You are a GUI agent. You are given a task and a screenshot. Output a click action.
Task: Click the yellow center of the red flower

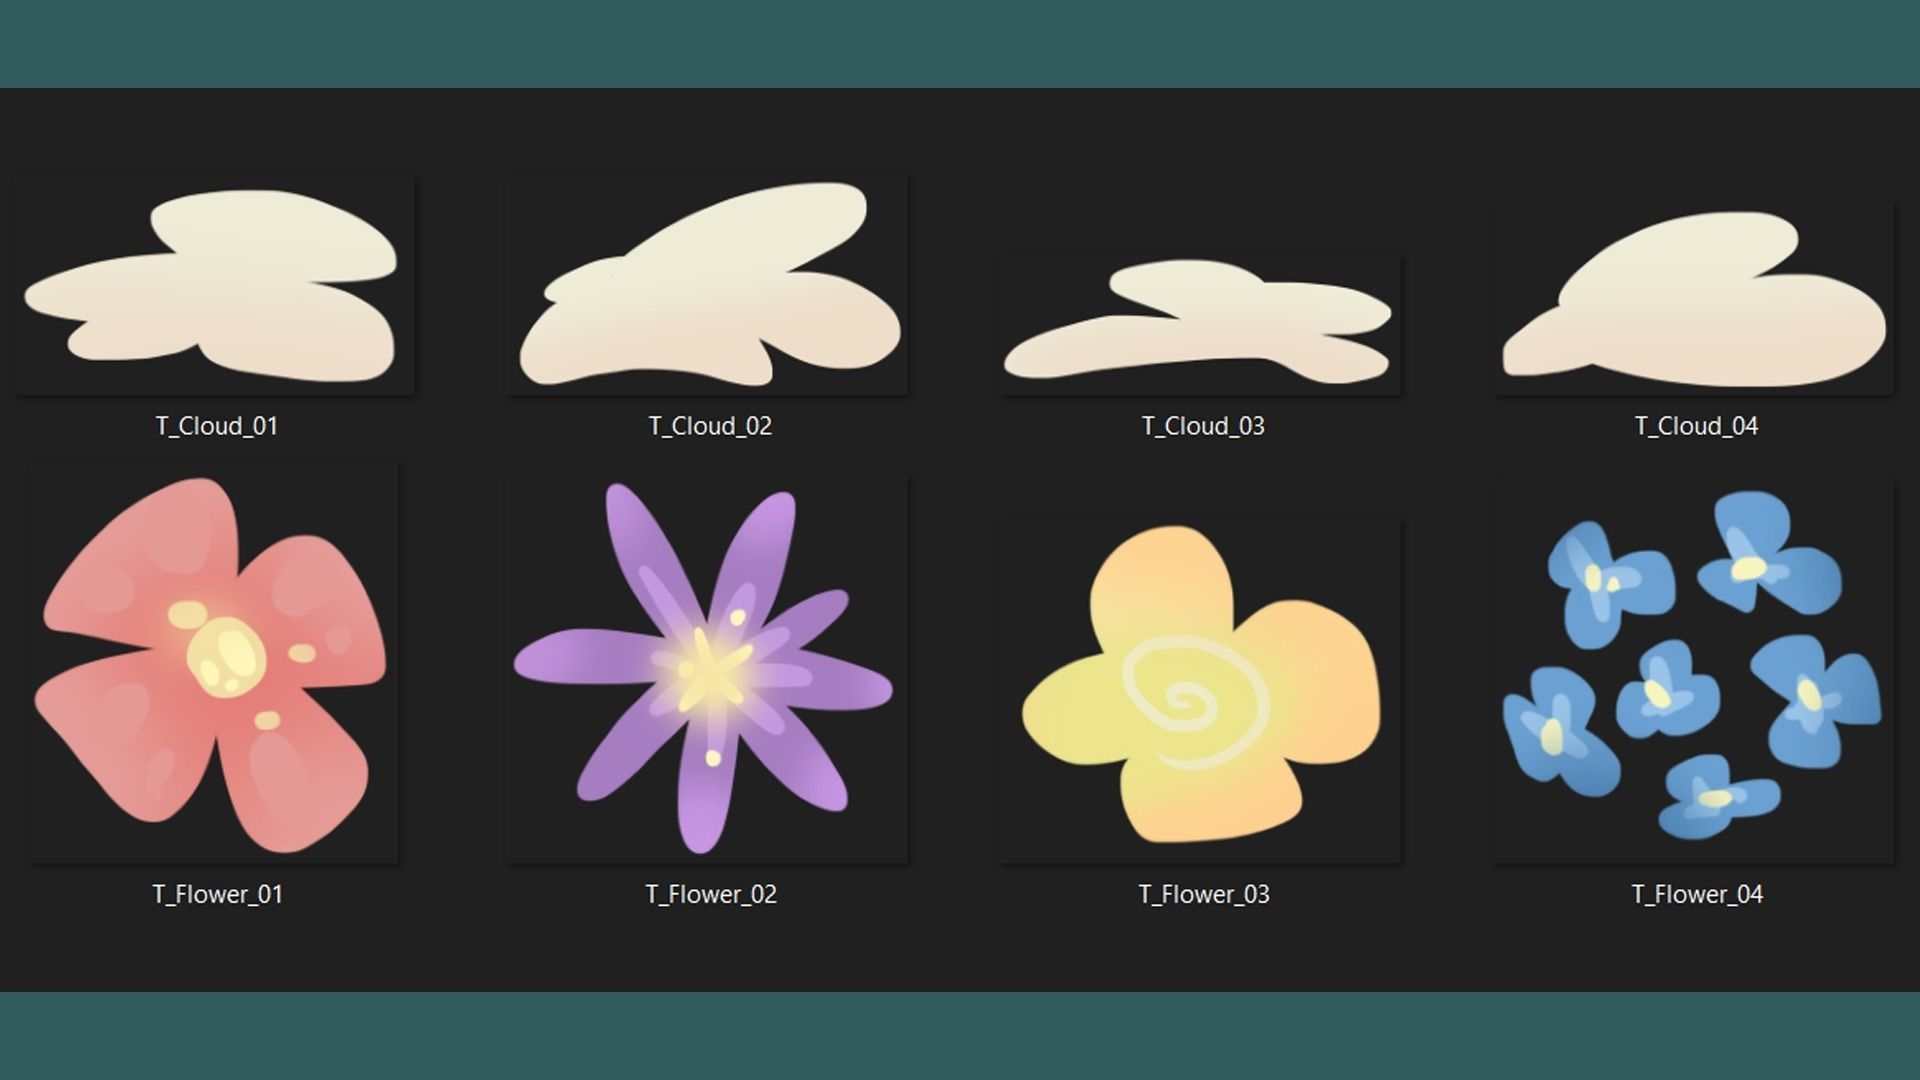tap(227, 657)
